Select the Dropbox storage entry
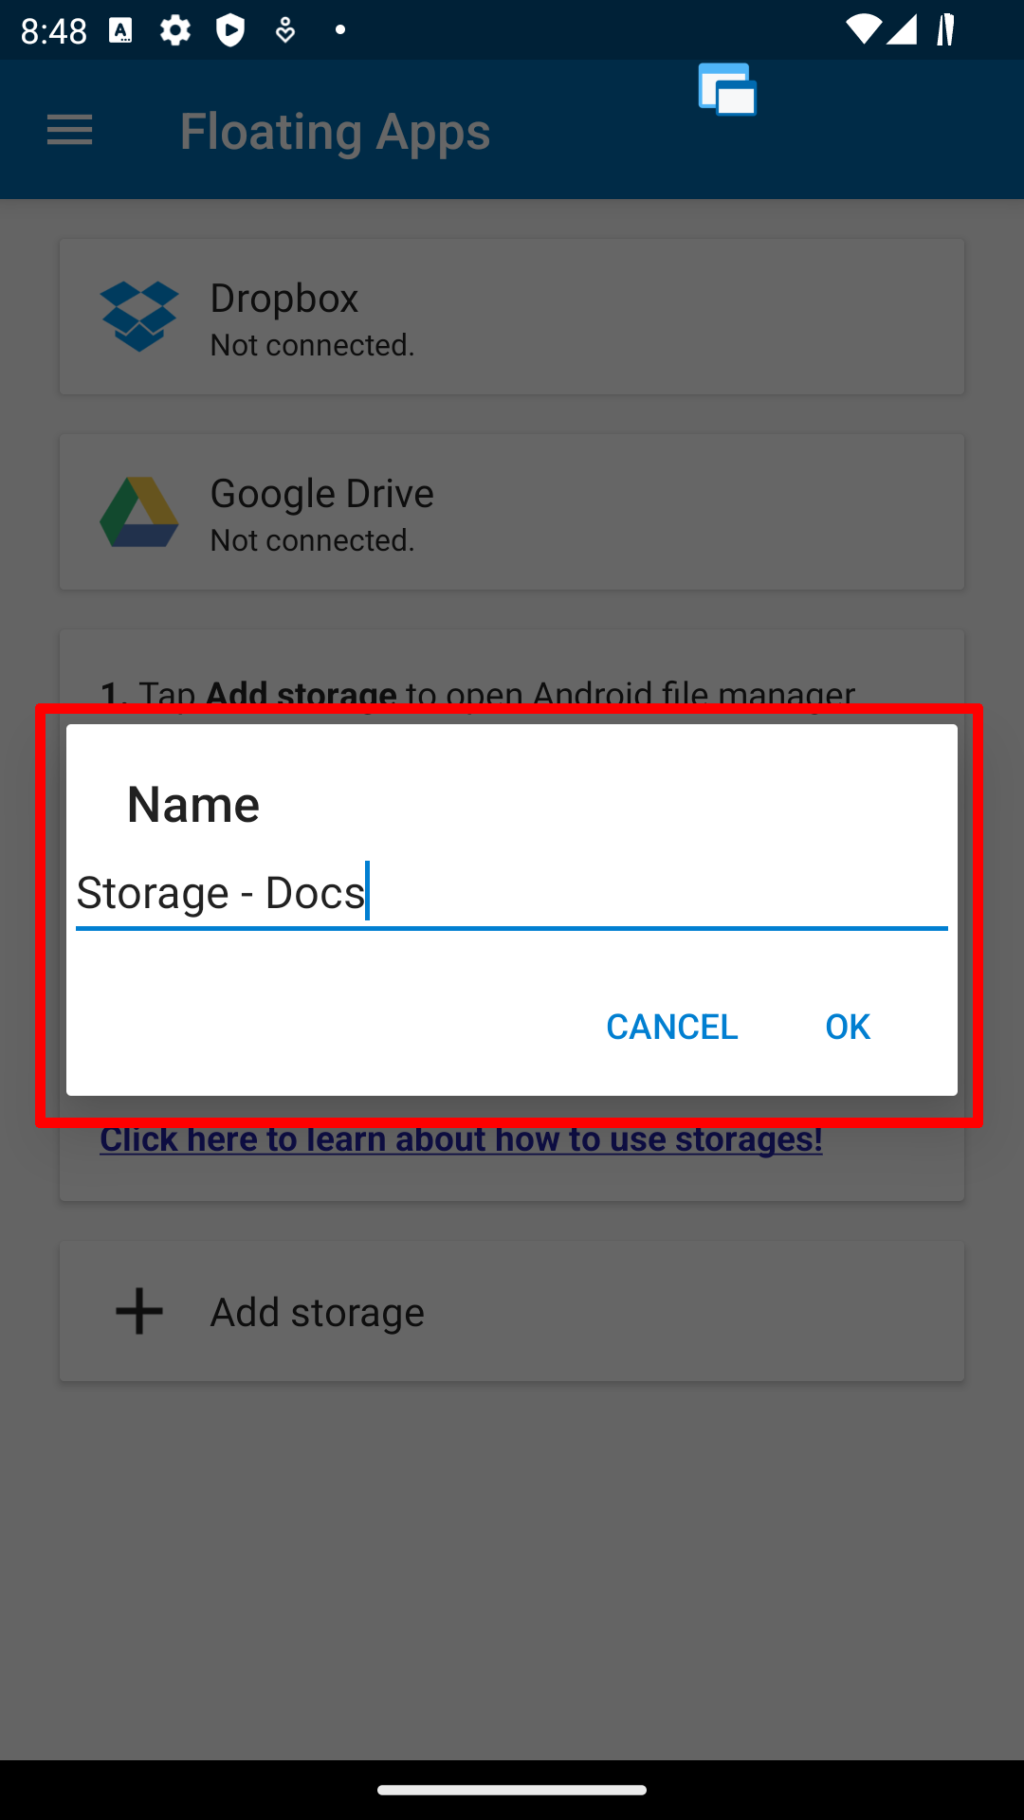 click(x=512, y=316)
